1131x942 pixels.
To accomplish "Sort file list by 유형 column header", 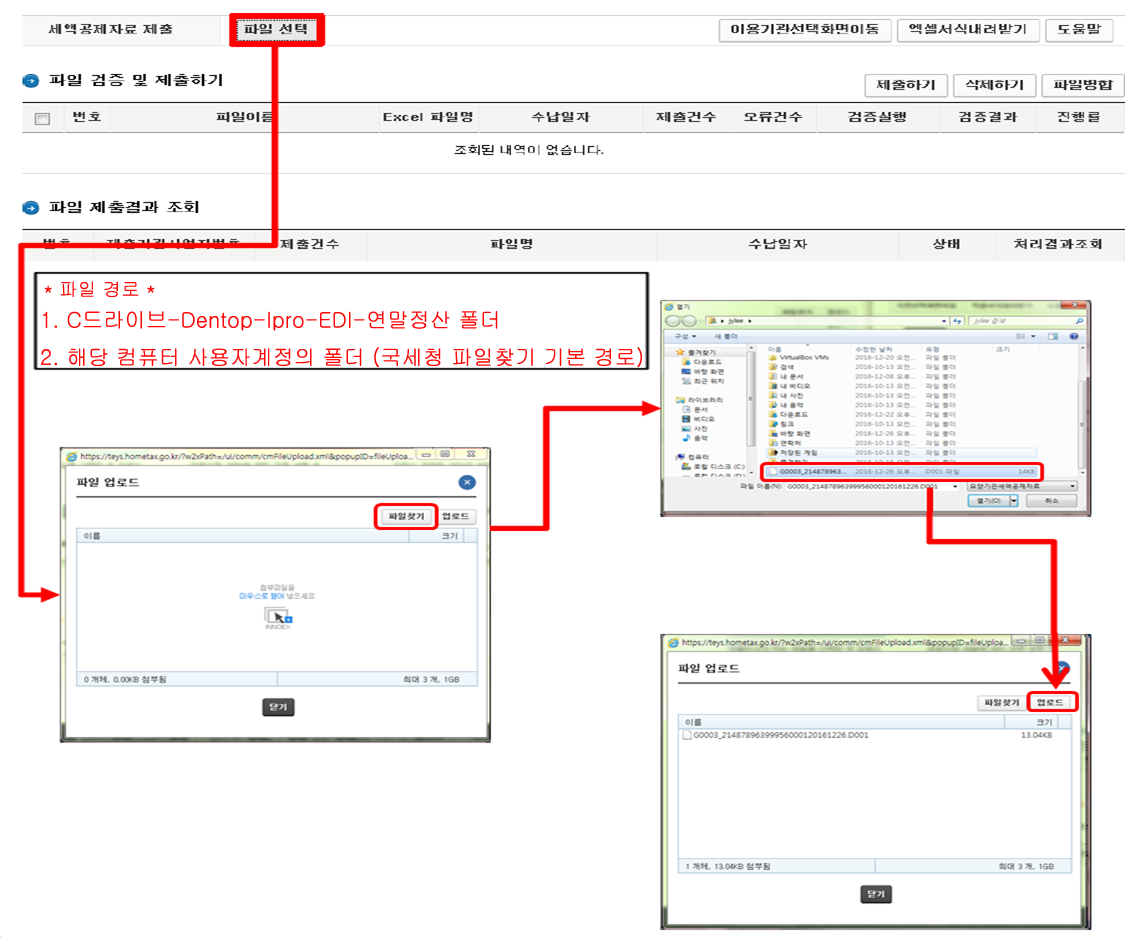I will pos(933,350).
